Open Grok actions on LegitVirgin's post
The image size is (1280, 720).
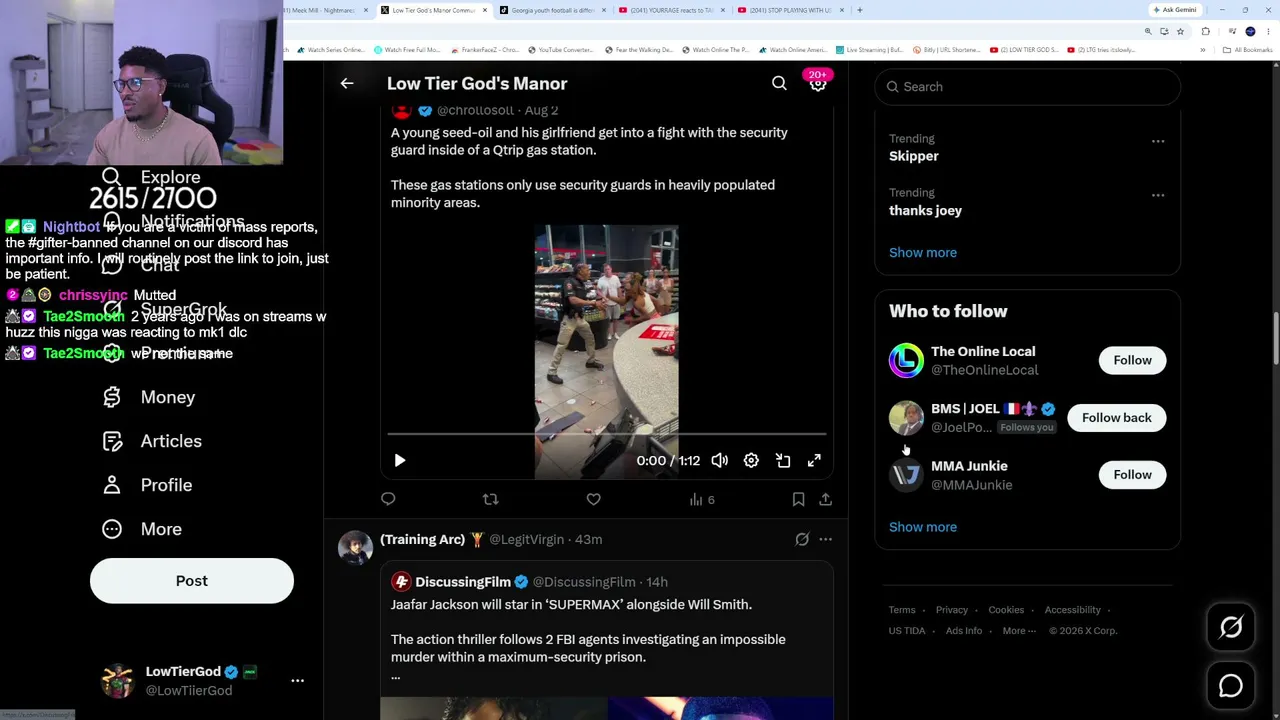802,540
